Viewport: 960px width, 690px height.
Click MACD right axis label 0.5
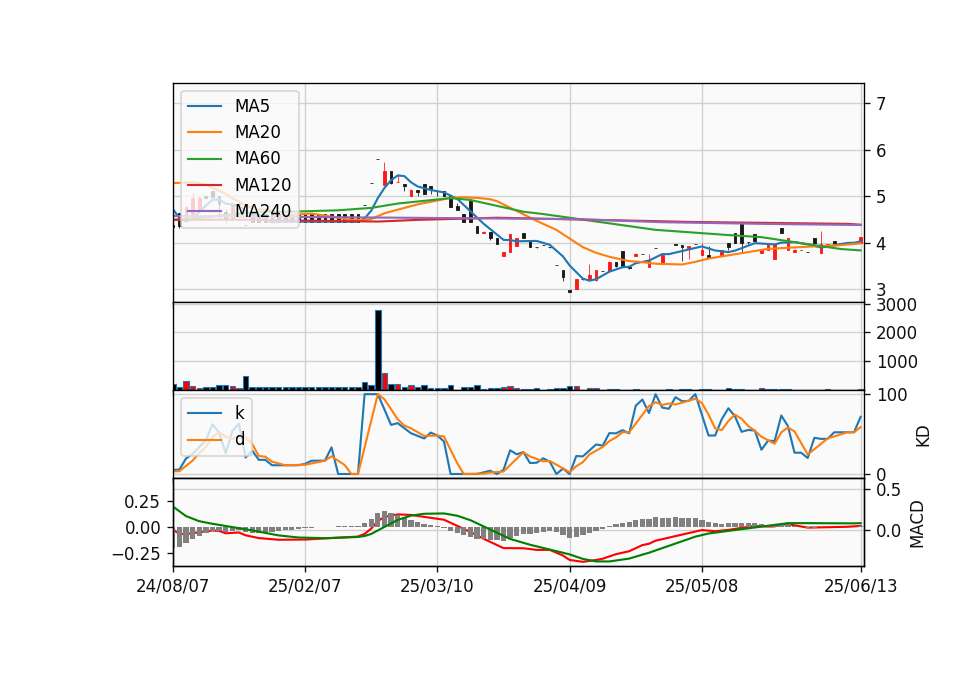tap(888, 490)
